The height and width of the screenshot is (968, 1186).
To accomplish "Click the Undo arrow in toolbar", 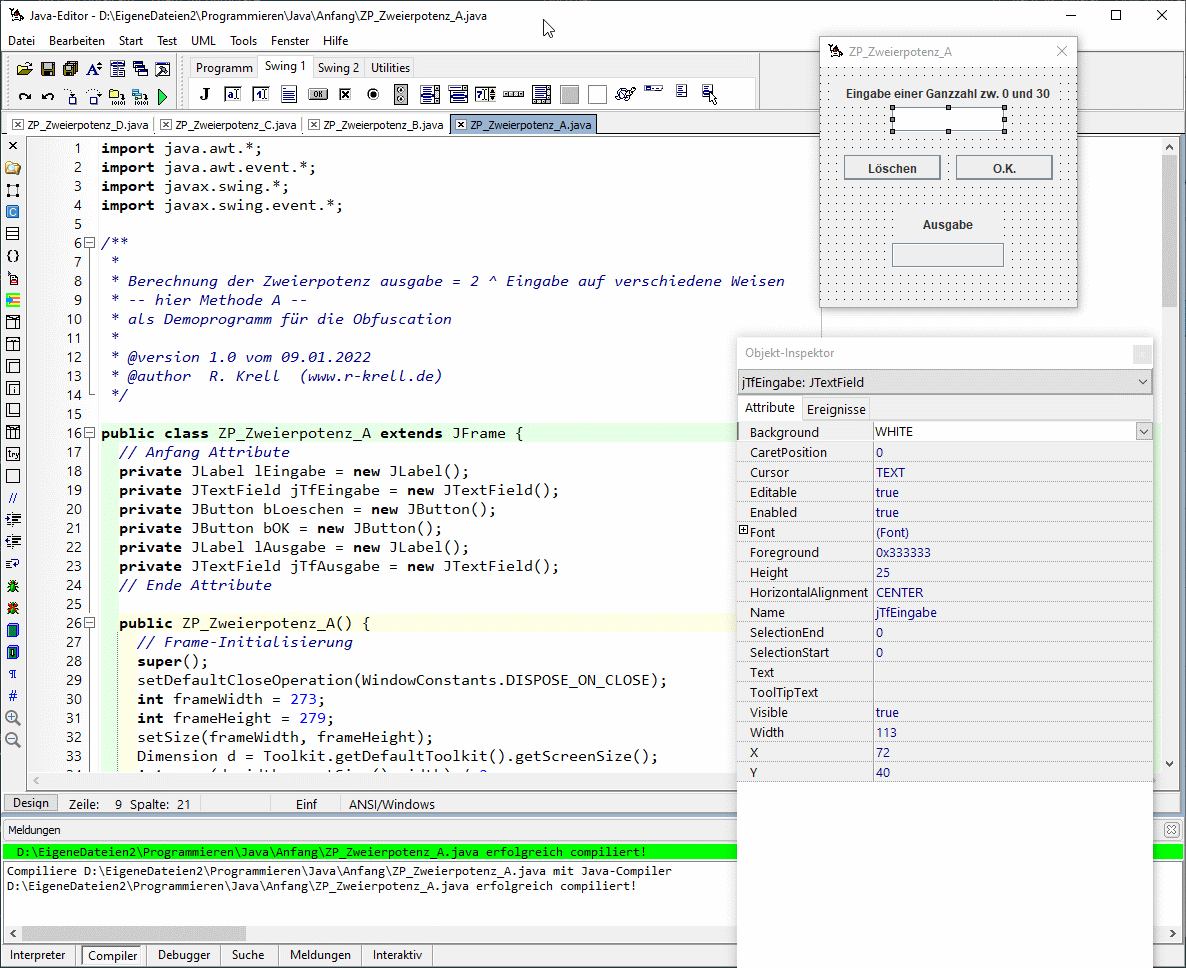I will coord(47,97).
